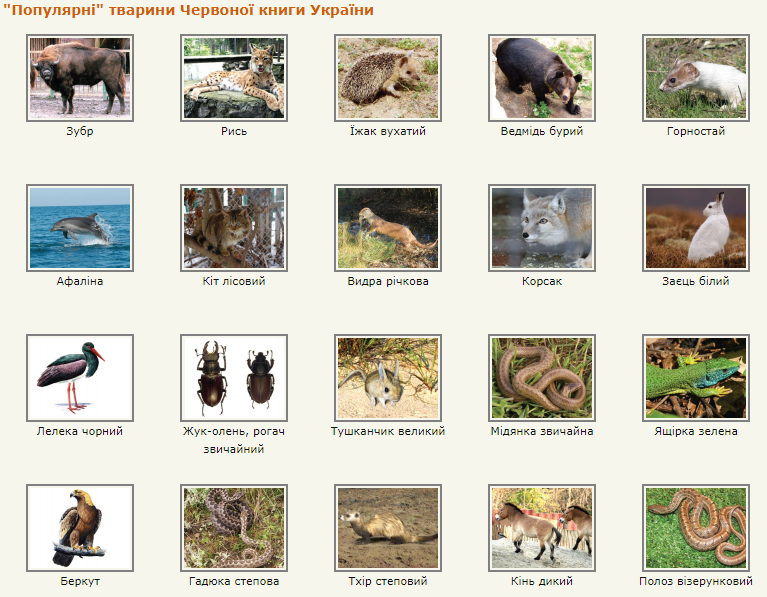
Task: Open the Видра річкова caption
Action: tap(388, 281)
